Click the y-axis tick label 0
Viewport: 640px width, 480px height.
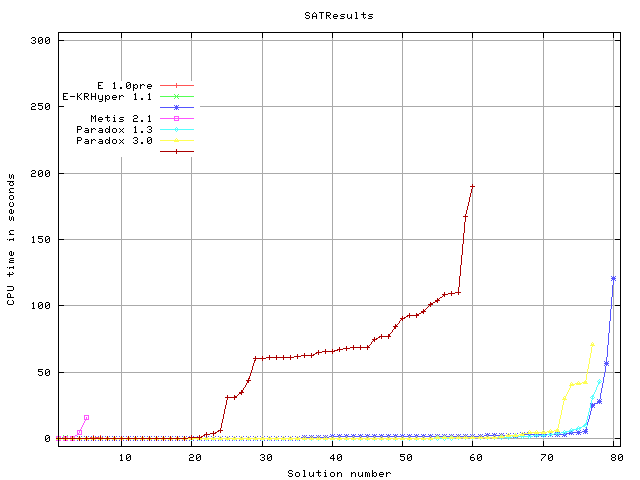click(48, 439)
